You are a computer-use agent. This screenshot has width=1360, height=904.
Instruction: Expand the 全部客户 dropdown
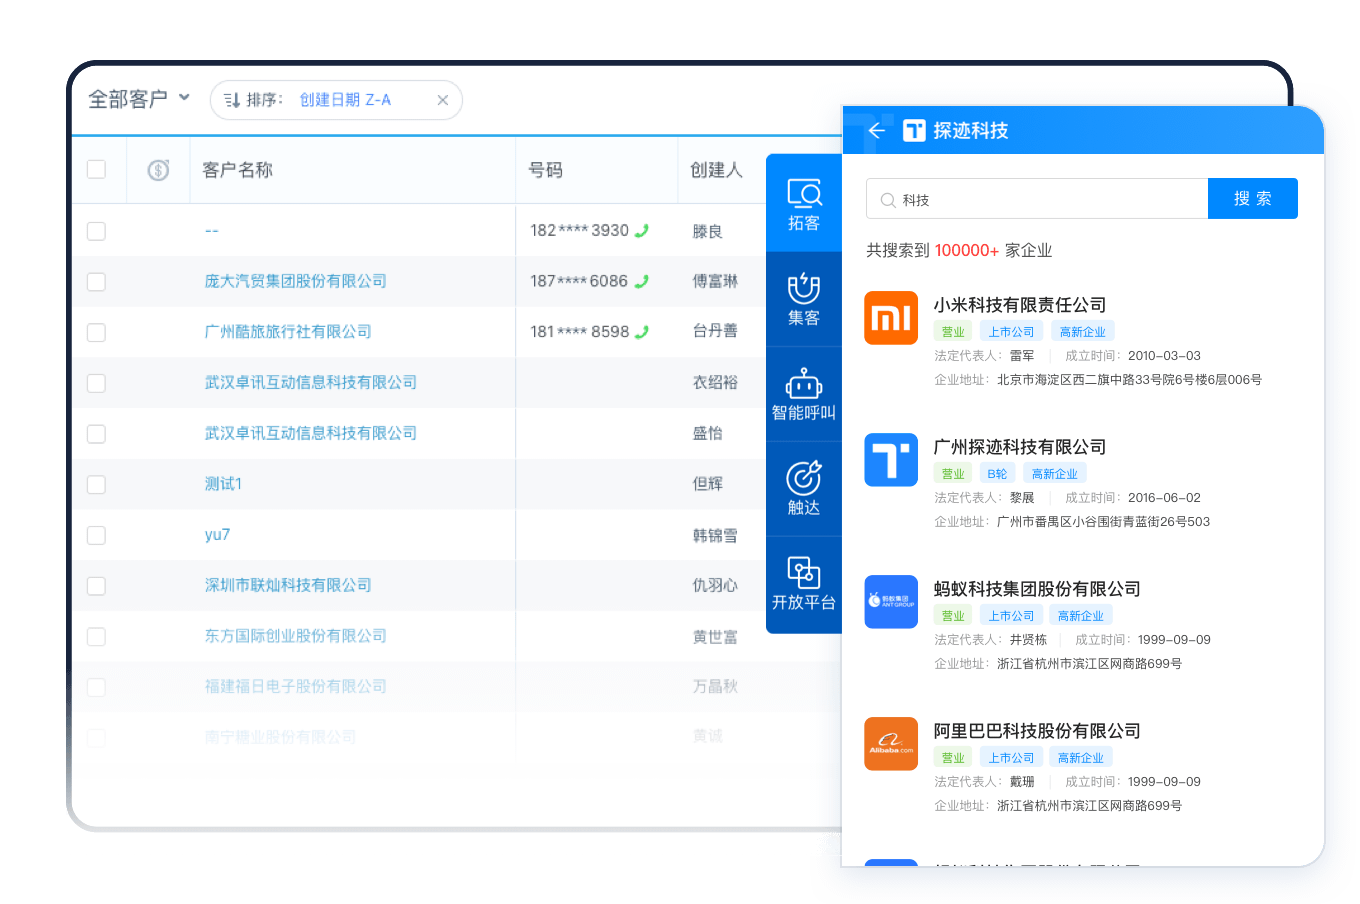139,99
